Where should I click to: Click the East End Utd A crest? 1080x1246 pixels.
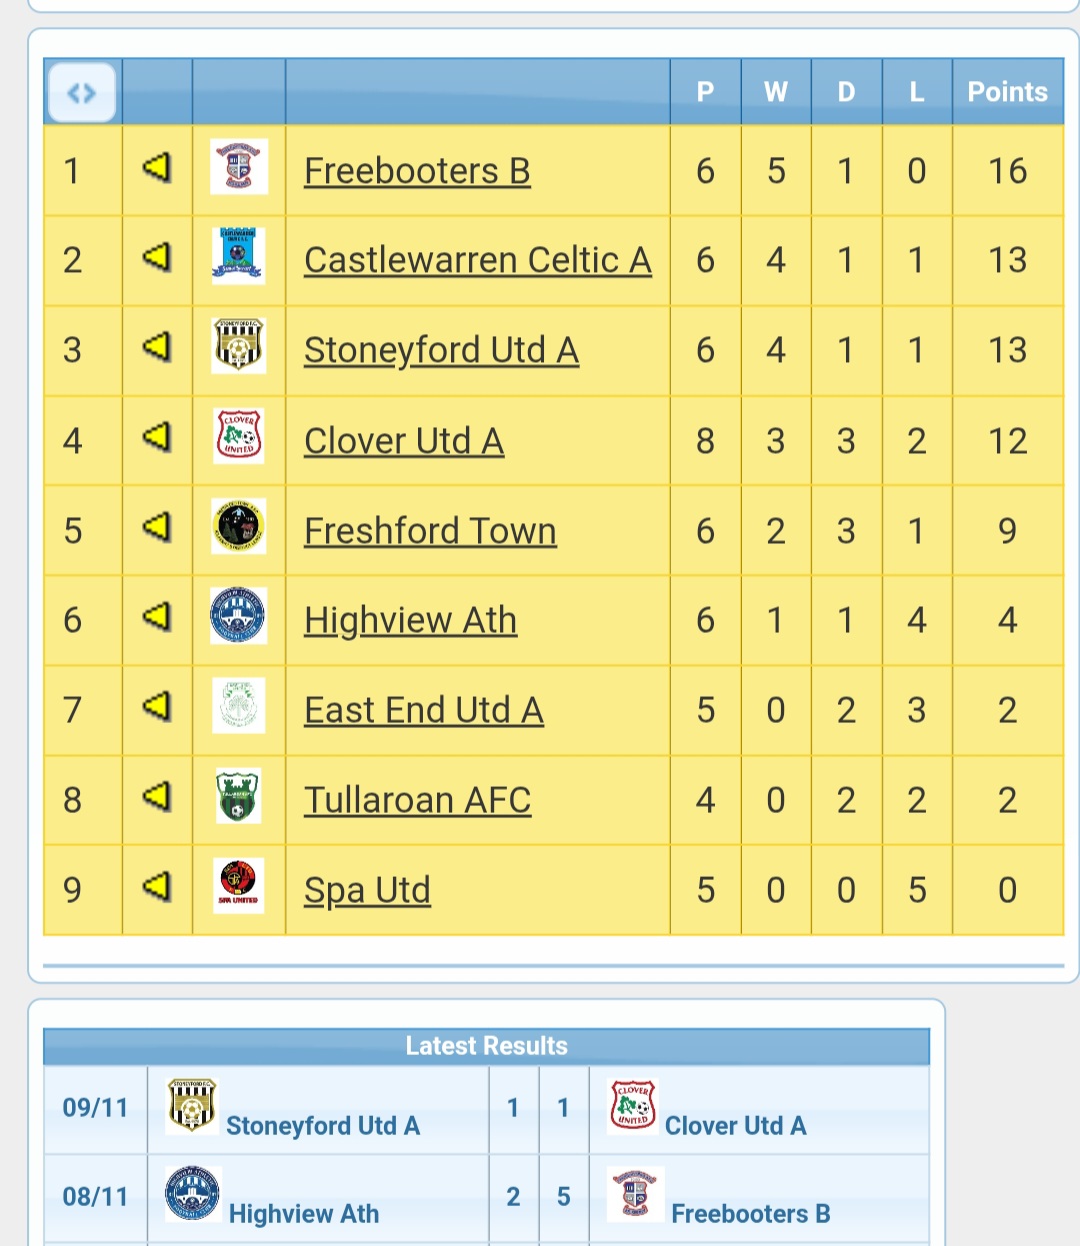pos(239,706)
